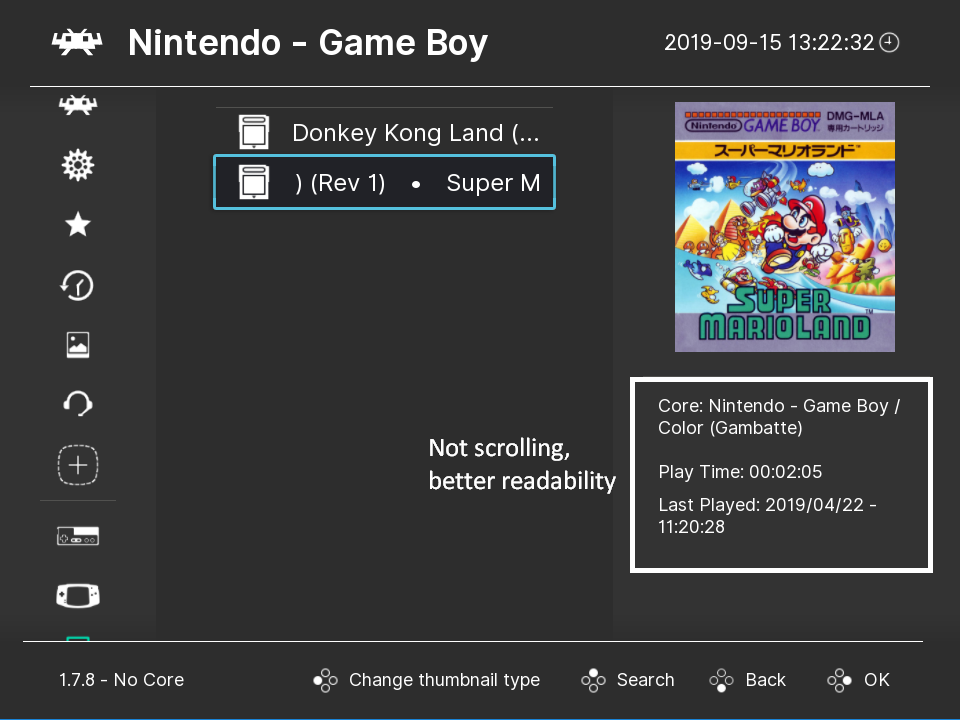
Task: Open the Favorites star tab
Action: [78, 224]
